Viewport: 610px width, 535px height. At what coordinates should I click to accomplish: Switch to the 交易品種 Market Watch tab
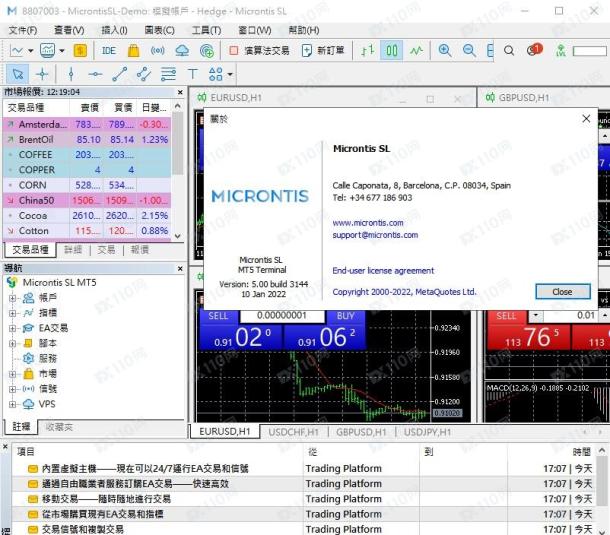[x=30, y=250]
